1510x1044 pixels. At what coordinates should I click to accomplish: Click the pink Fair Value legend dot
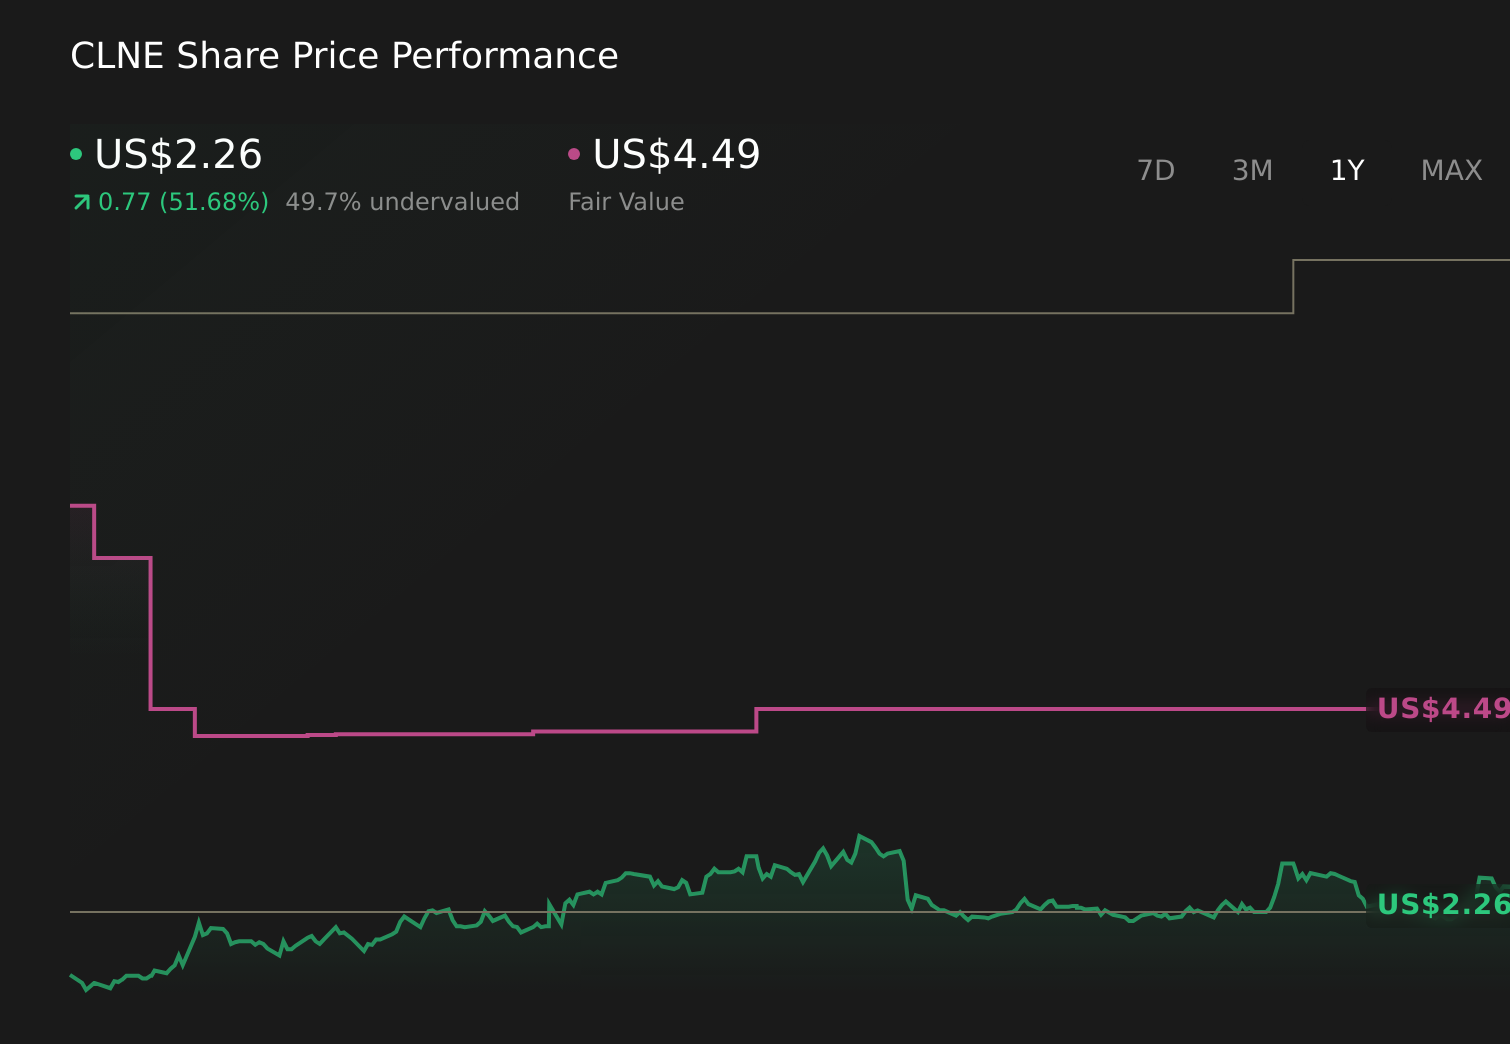(574, 152)
